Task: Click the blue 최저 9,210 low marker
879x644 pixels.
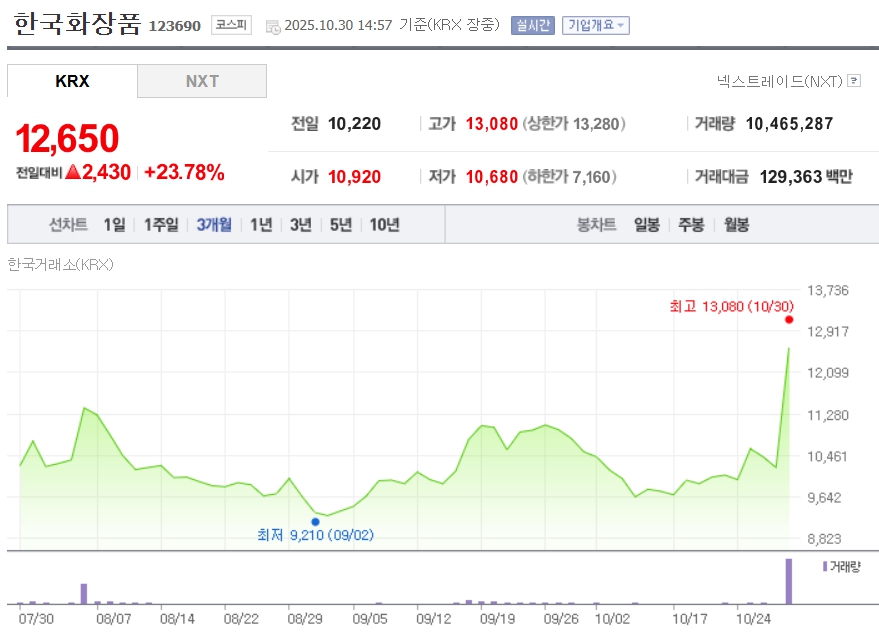Action: [x=316, y=521]
